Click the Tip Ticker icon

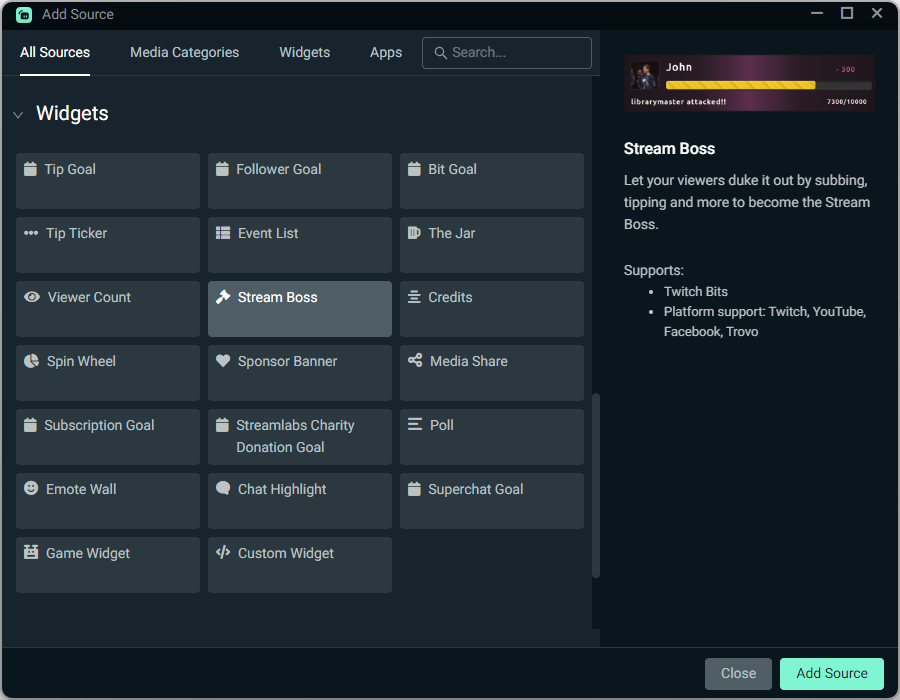pos(31,233)
